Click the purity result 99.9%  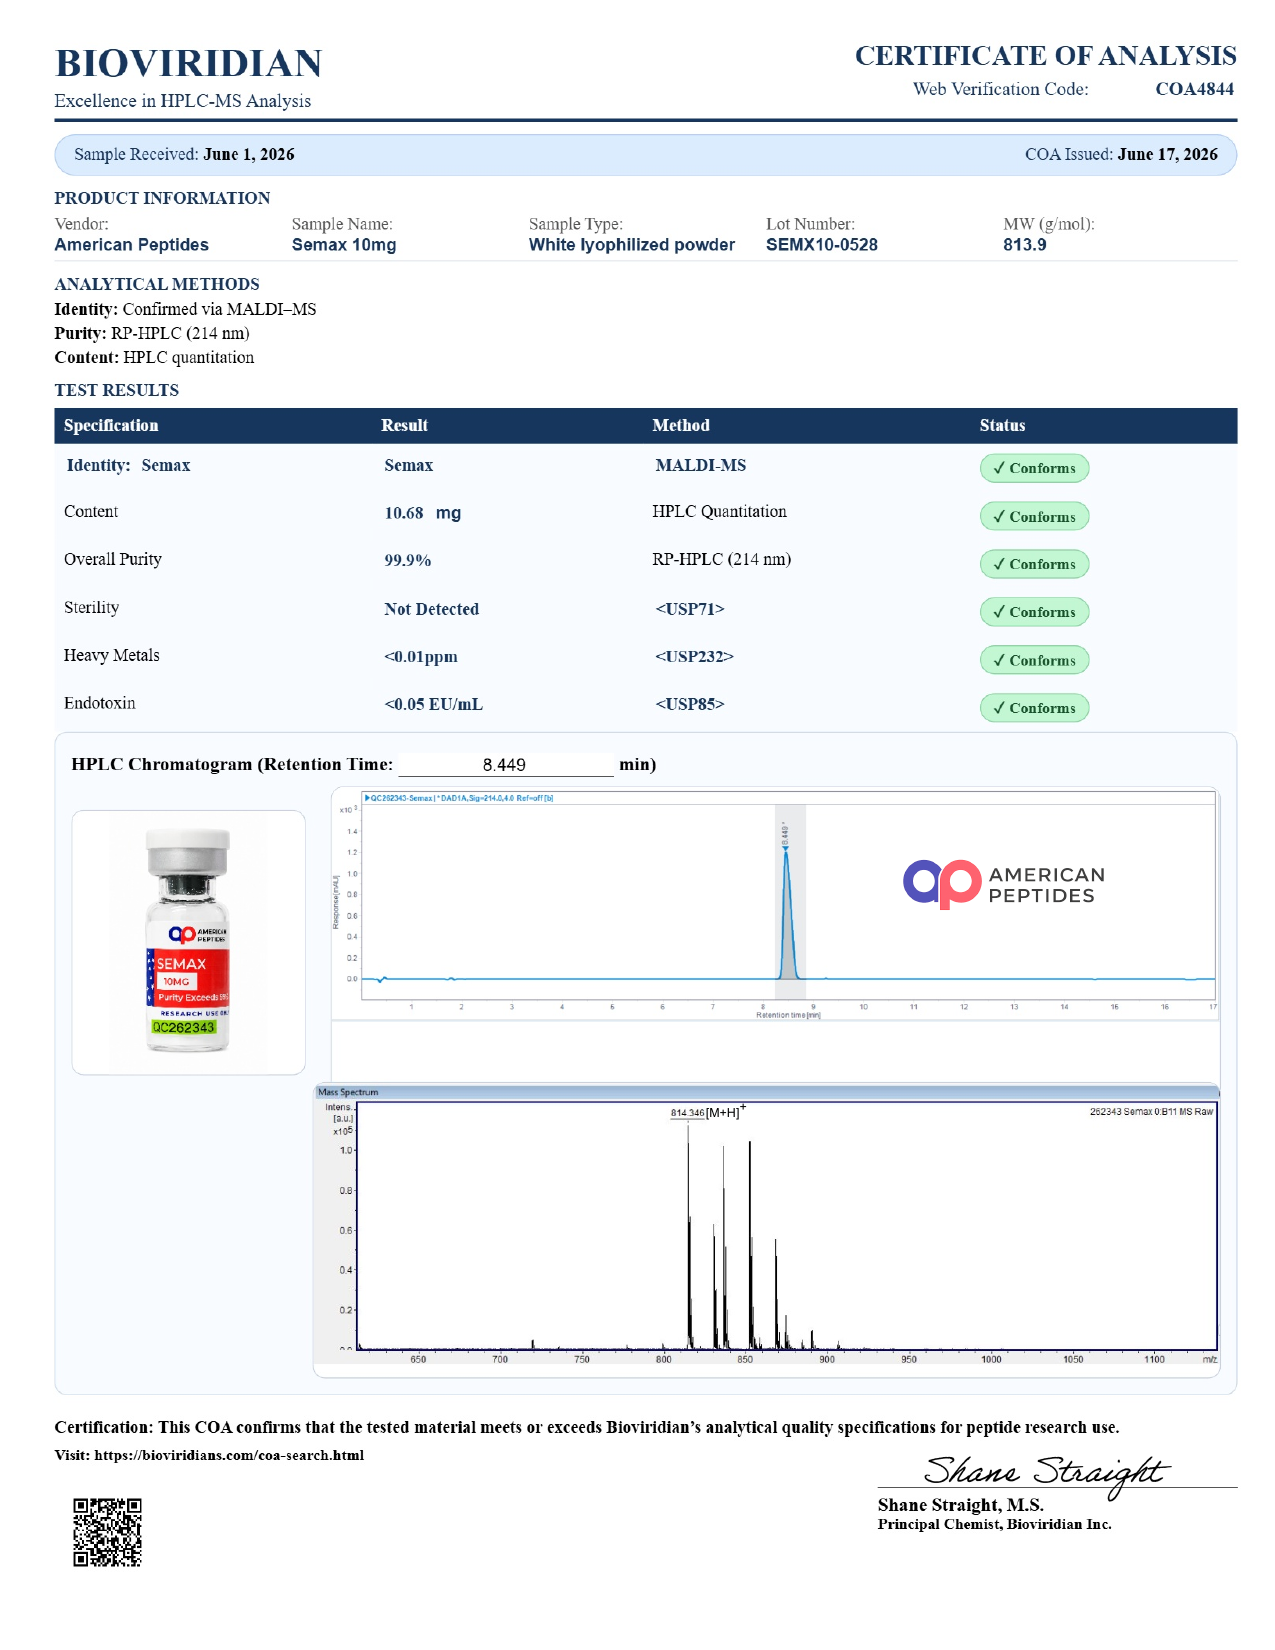pos(408,560)
